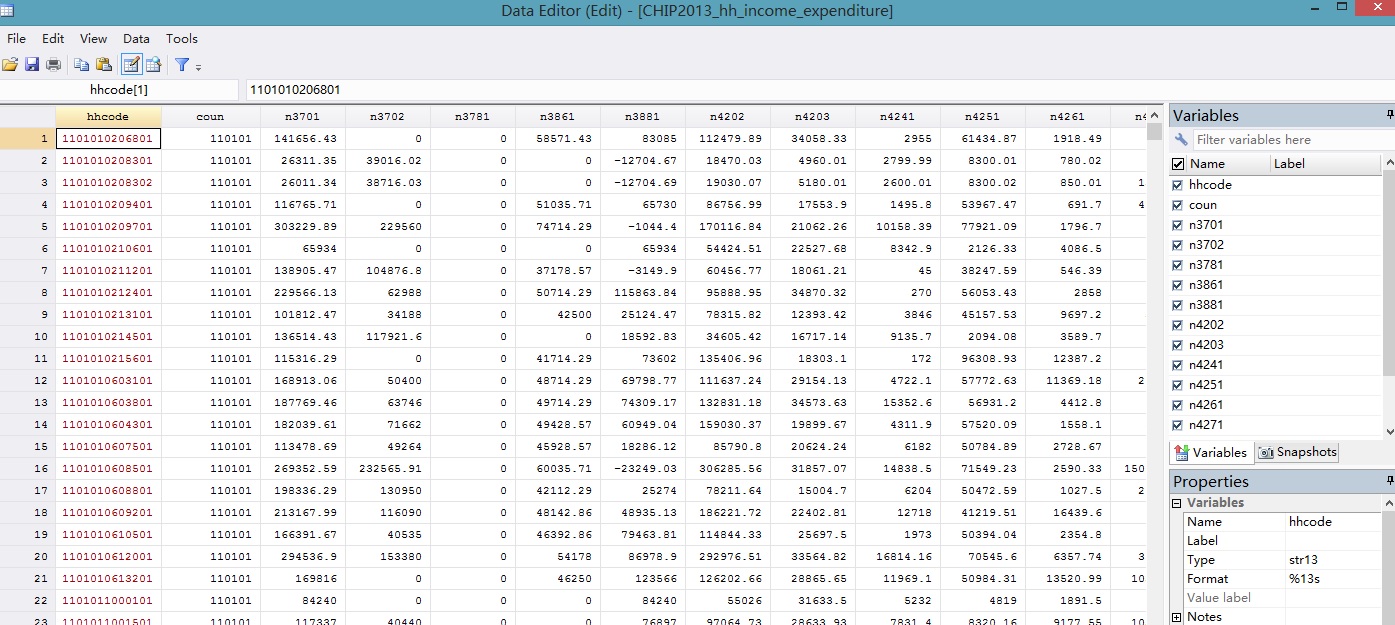Click the Save floppy disk icon

tap(32, 65)
